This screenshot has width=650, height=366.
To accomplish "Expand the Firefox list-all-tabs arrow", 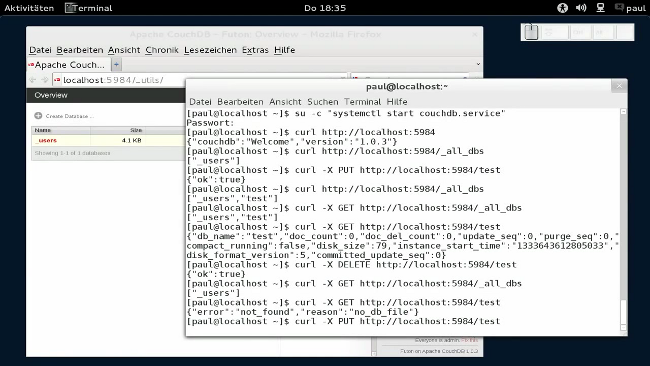I will 478,64.
